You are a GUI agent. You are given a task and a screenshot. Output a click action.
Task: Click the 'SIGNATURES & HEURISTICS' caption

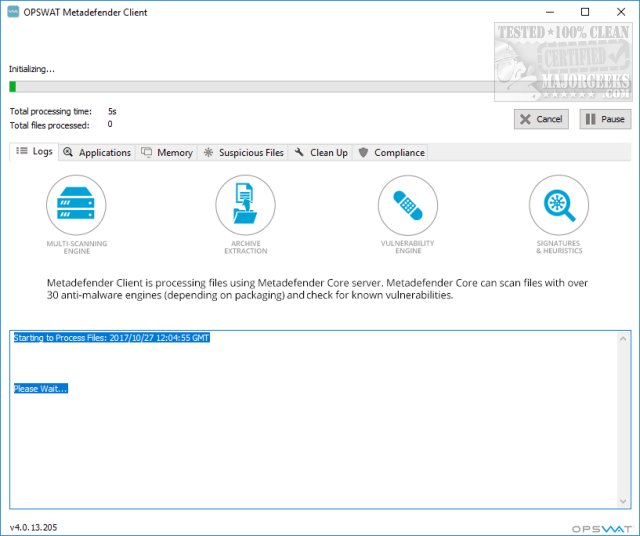coord(559,247)
